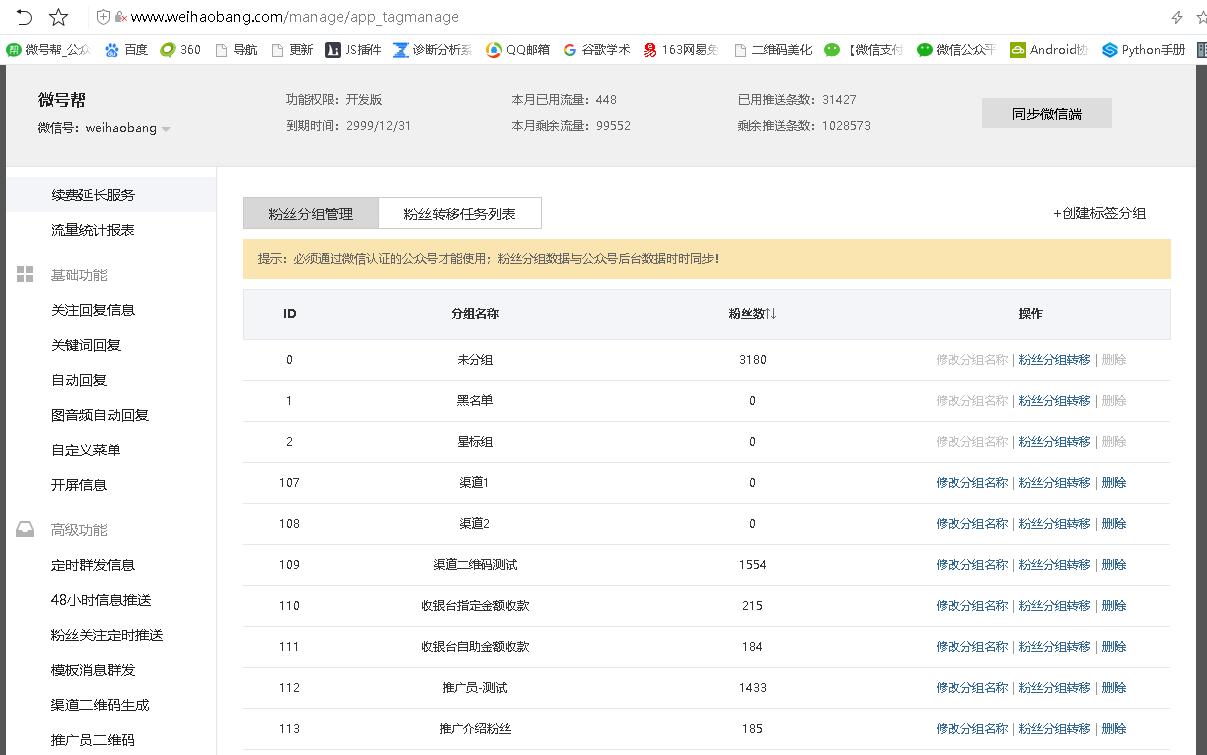Click the site security shield icon

tap(103, 17)
